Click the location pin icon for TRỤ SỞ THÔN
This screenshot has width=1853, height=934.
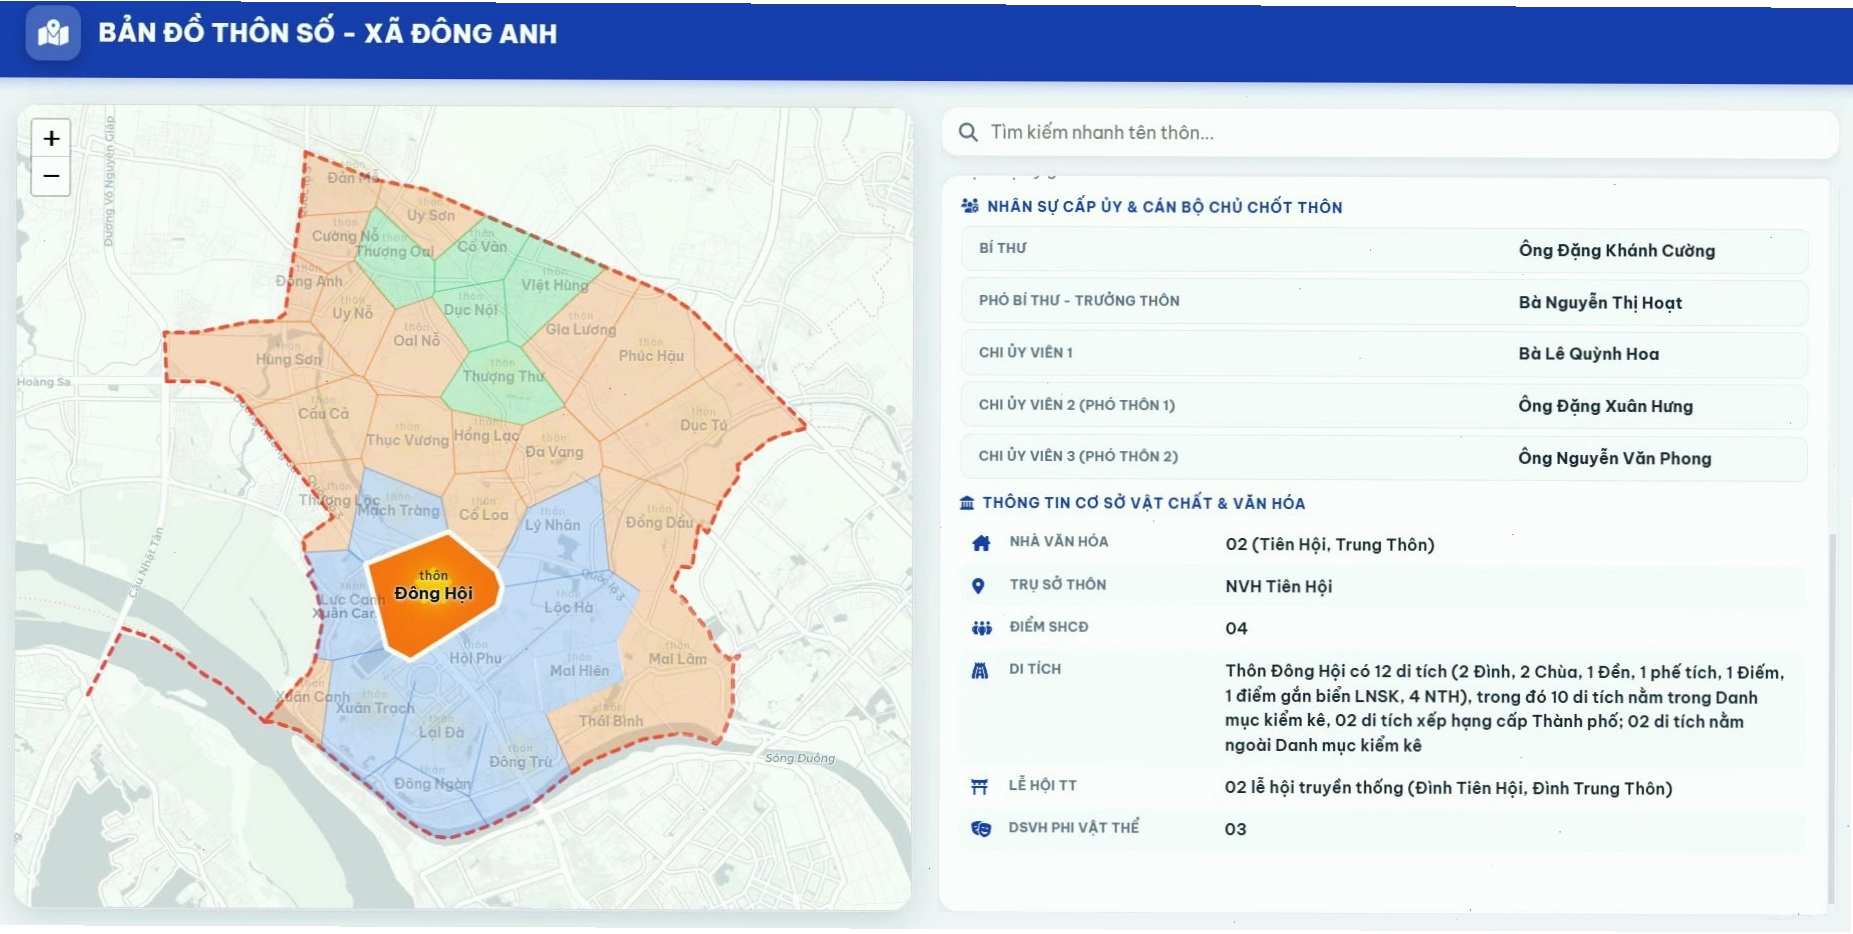978,586
